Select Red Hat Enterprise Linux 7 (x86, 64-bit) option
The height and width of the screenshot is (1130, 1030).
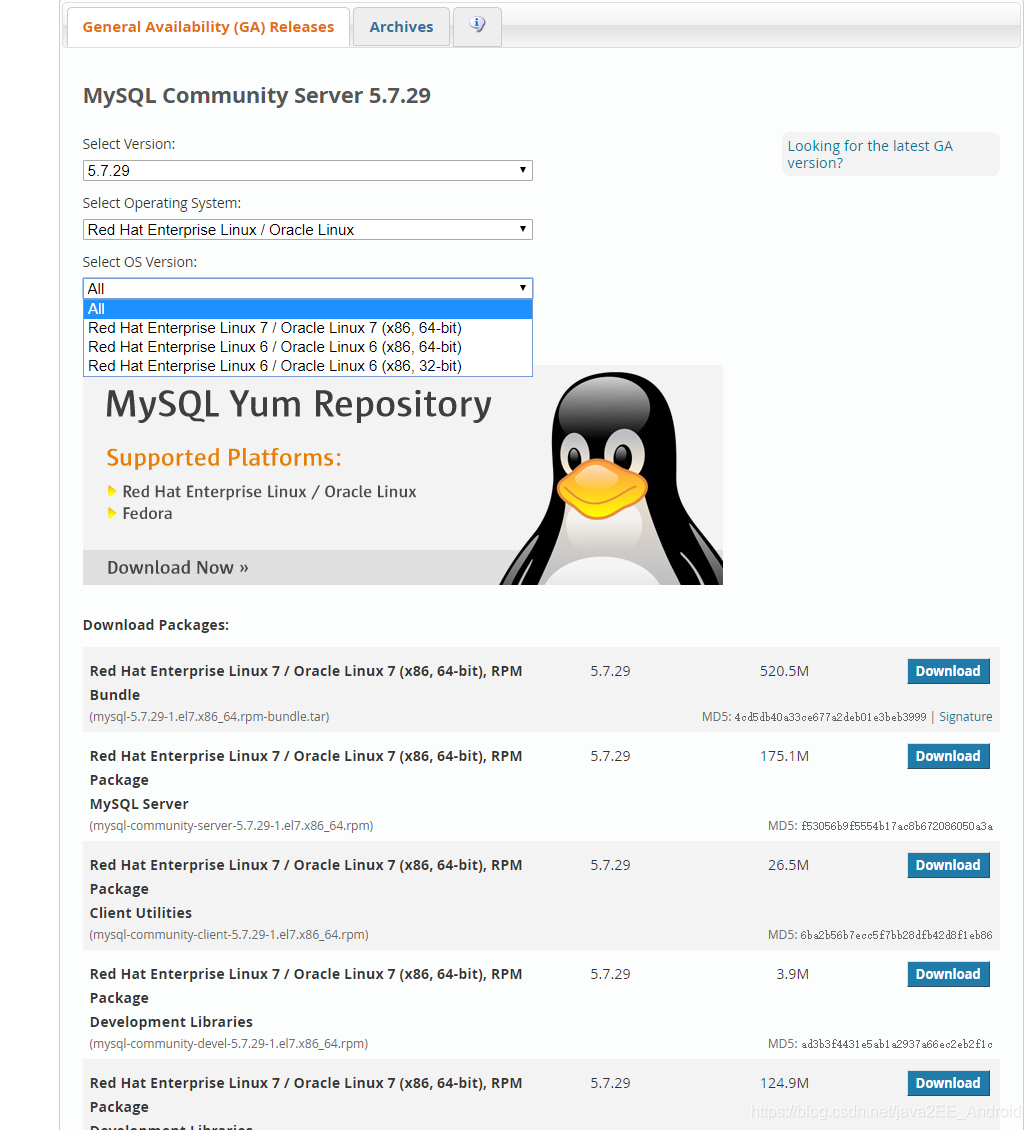(308, 328)
